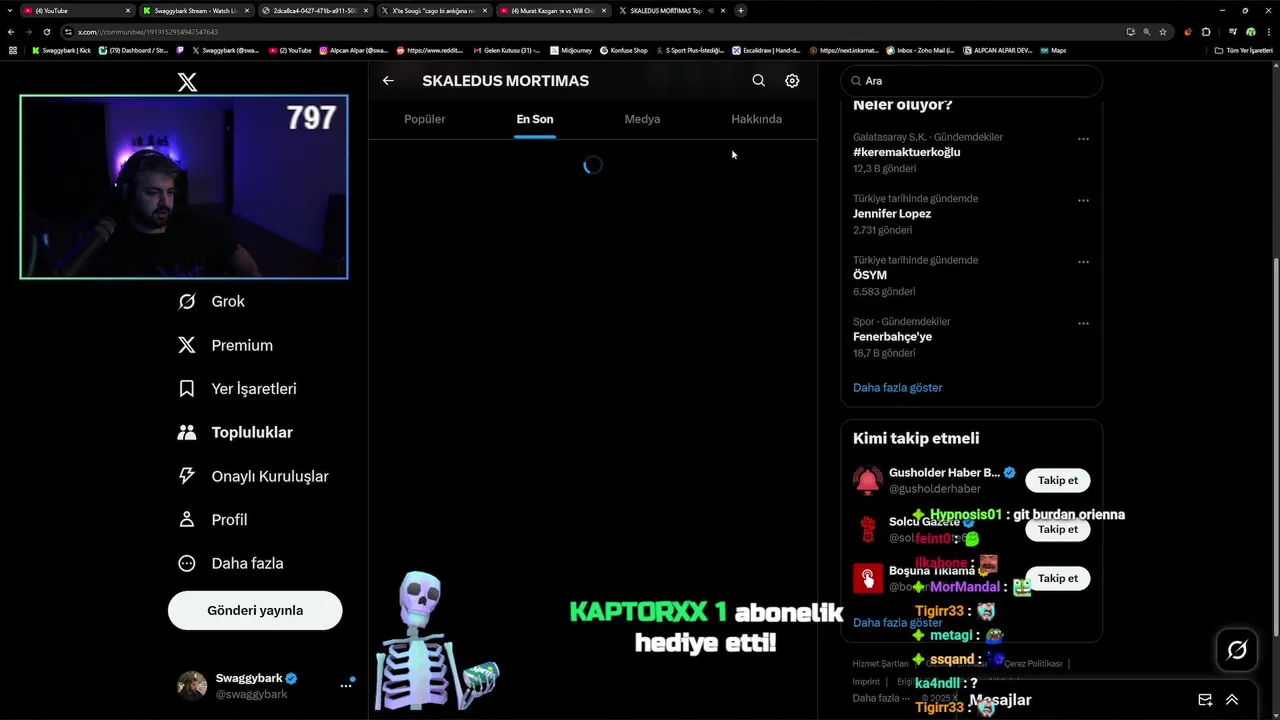Open Maps bookmark
1280x720 pixels.
click(x=1053, y=50)
